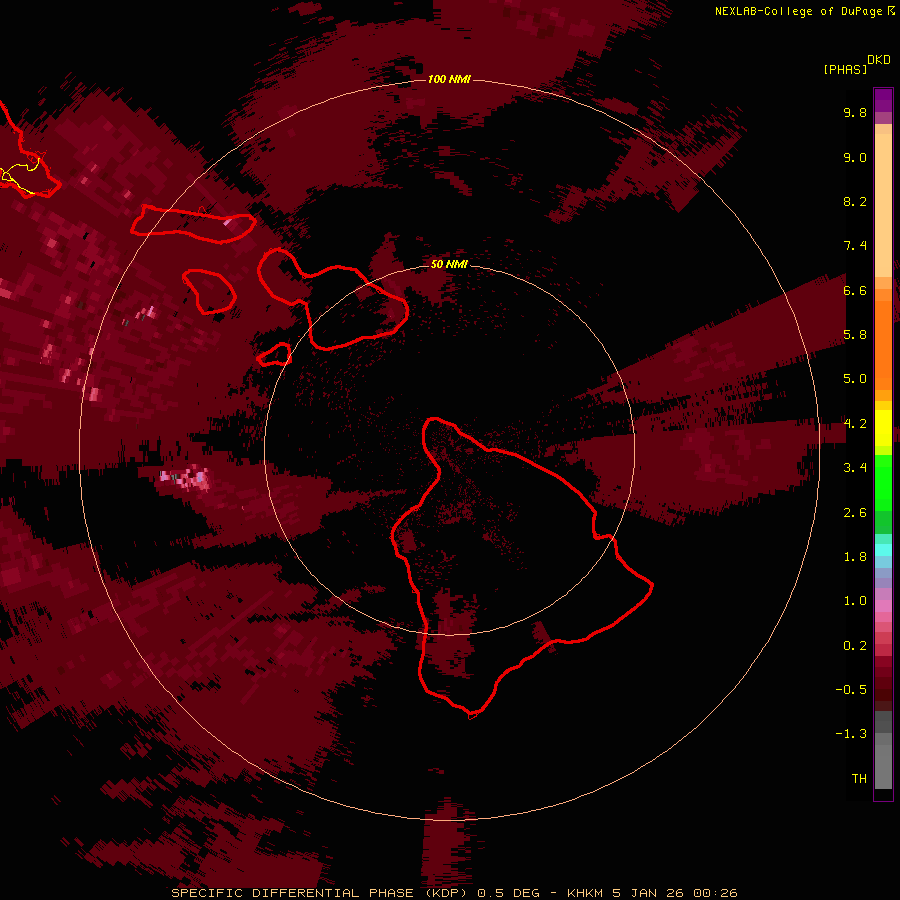Select the 8.2 legend value
Image resolution: width=900 pixels, height=900 pixels.
(855, 201)
